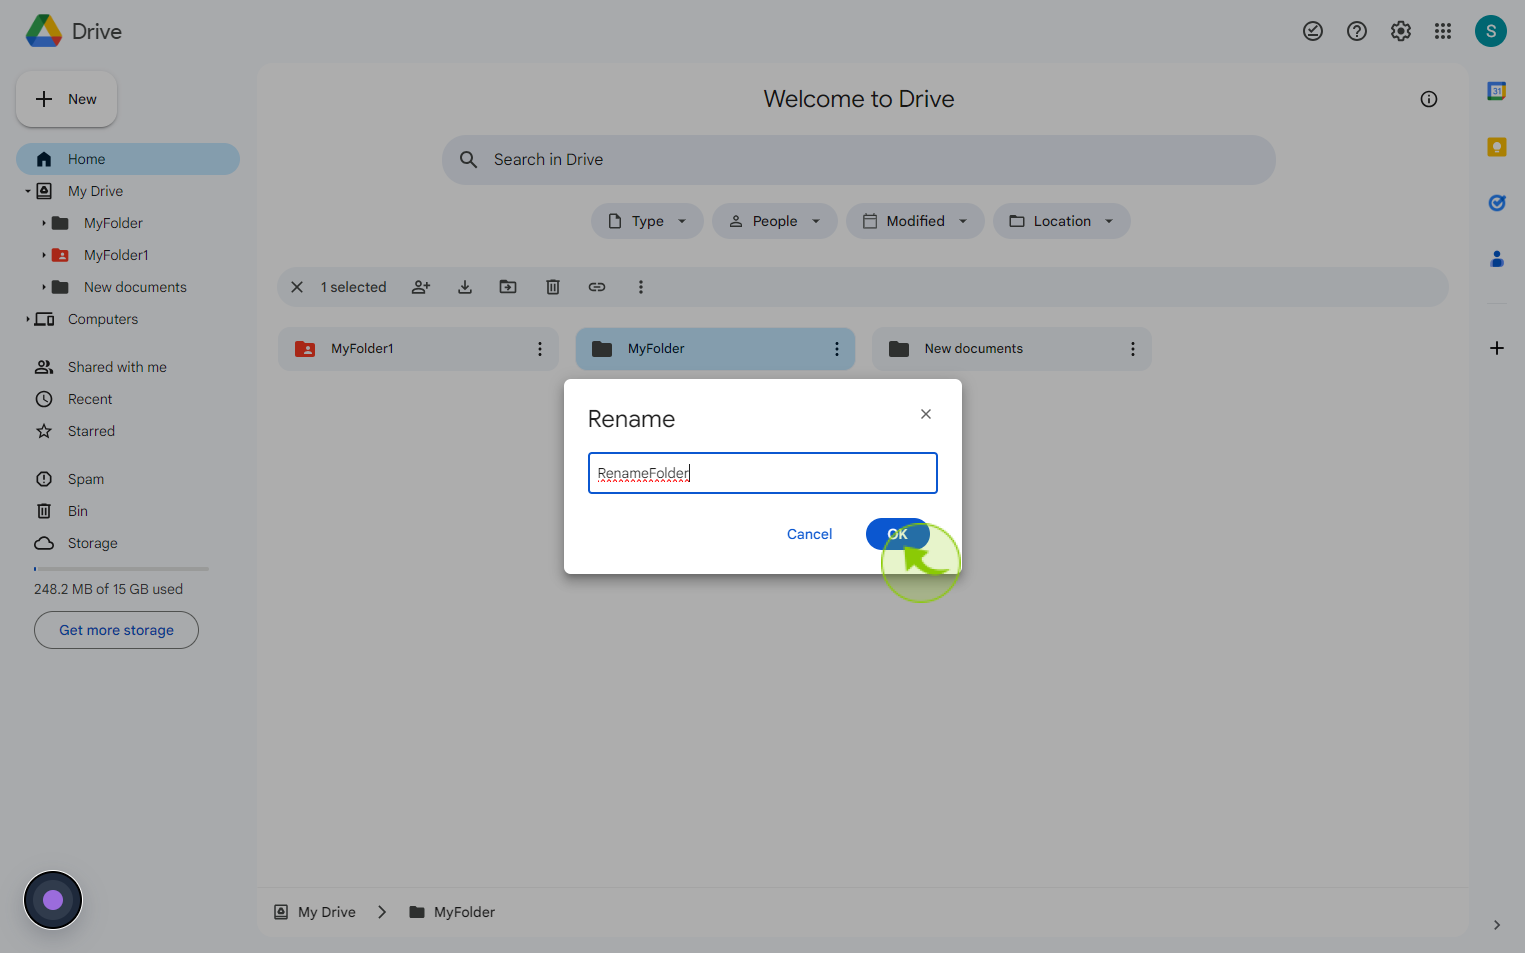The height and width of the screenshot is (953, 1525).
Task: Click Cancel in the Rename dialog
Action: tap(810, 534)
